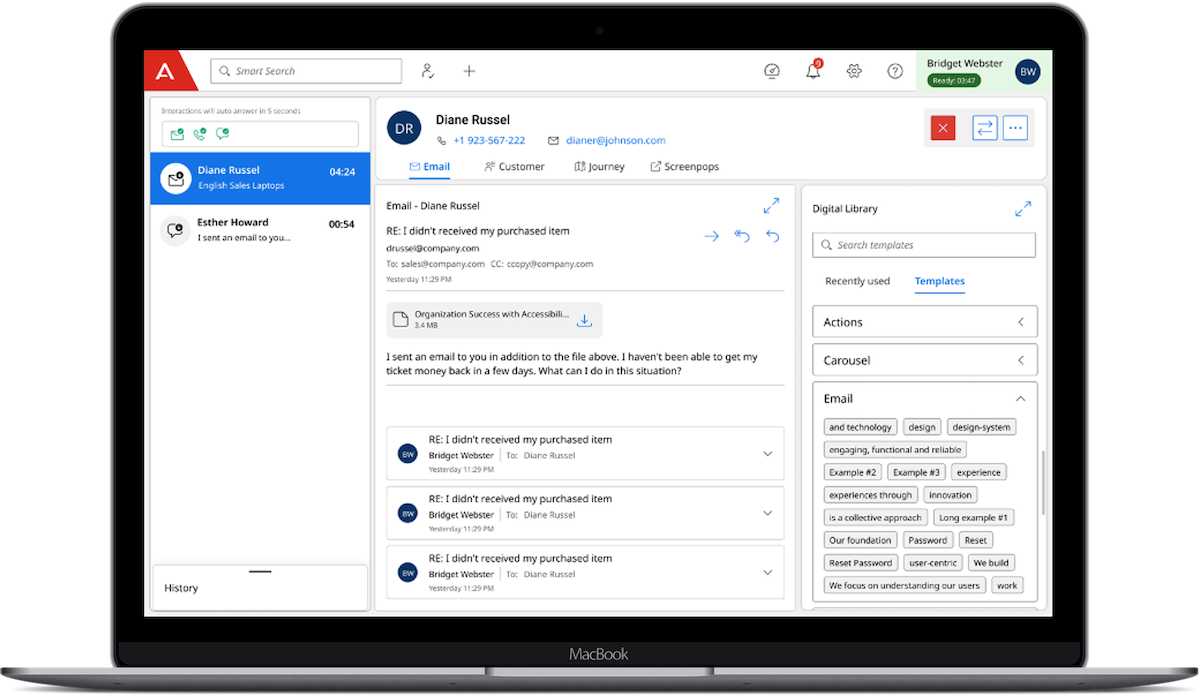Image resolution: width=1200 pixels, height=696 pixels.
Task: Click the transfer arrows button
Action: tap(985, 128)
